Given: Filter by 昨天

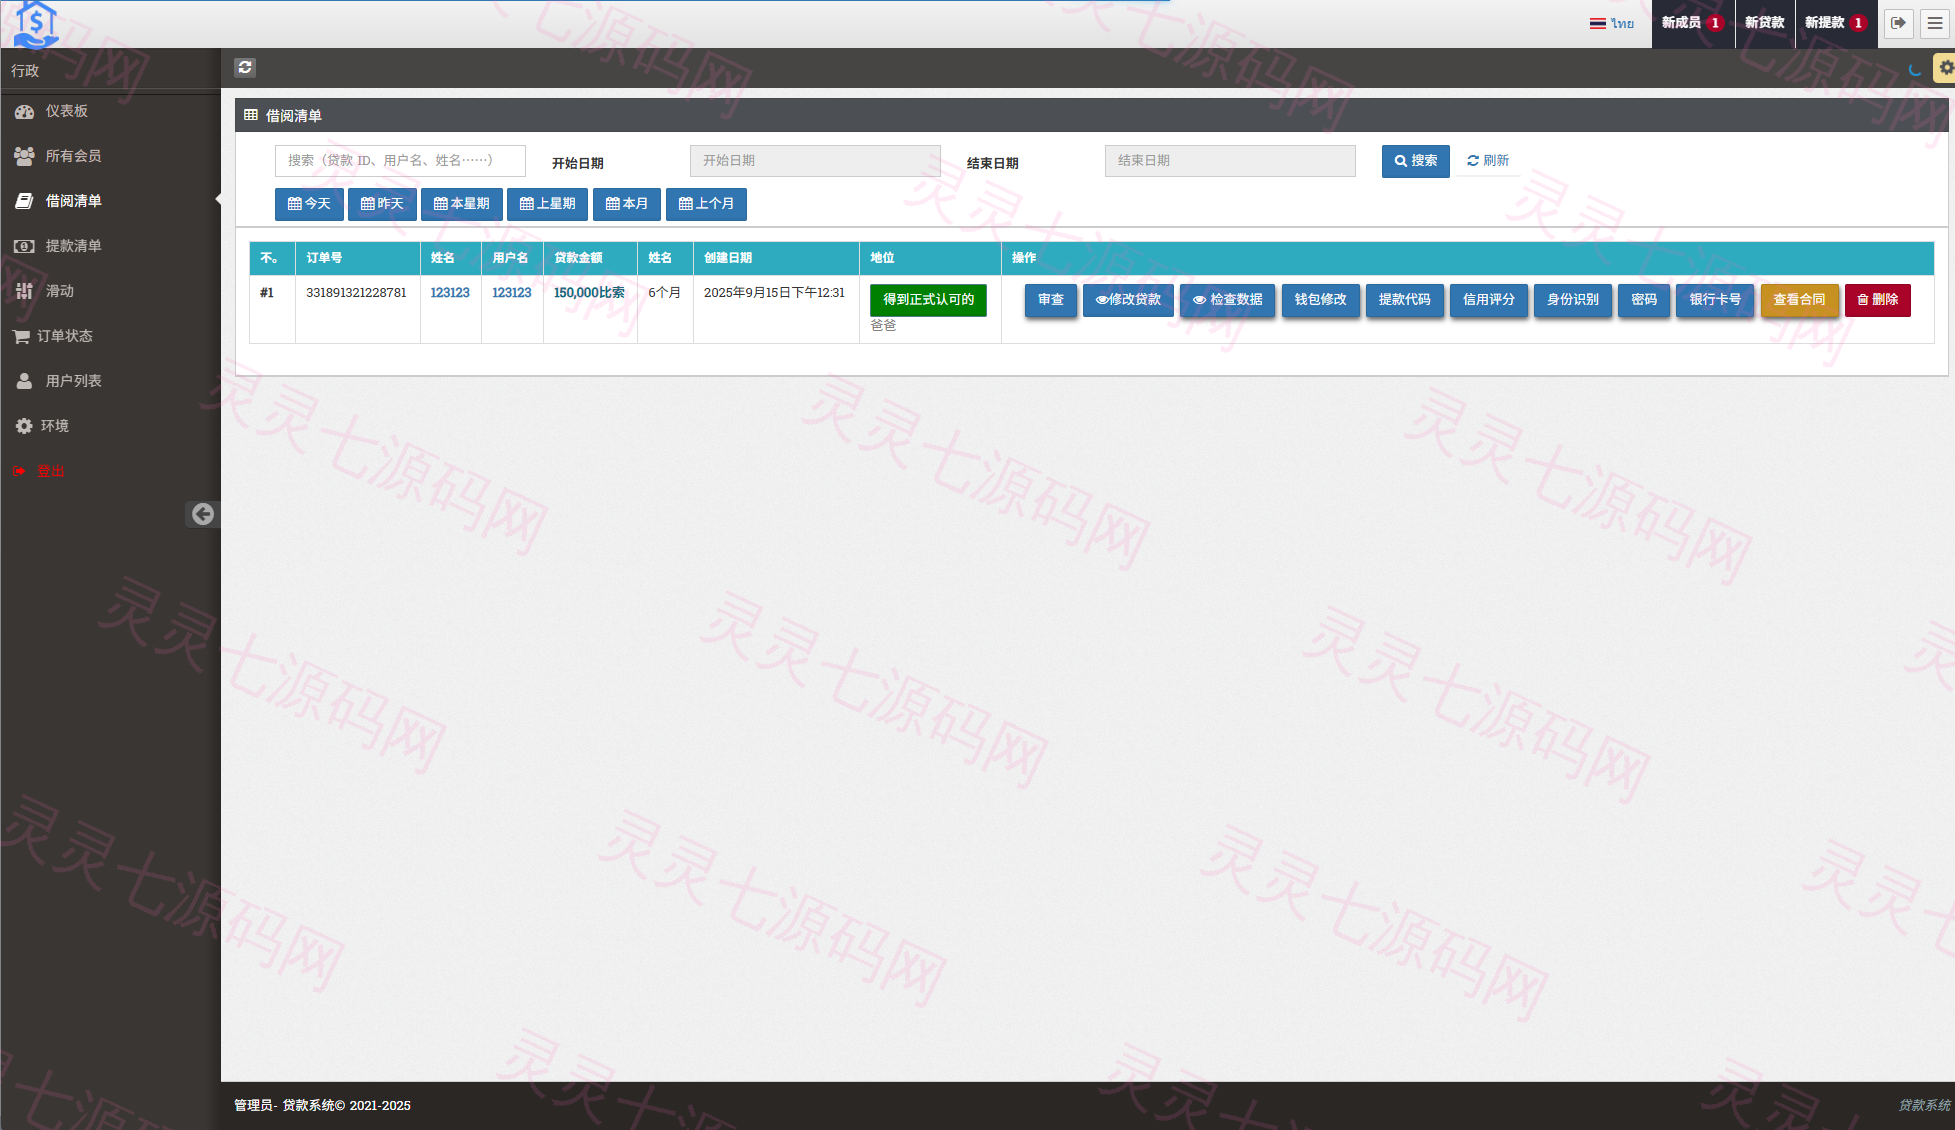Looking at the screenshot, I should (382, 204).
